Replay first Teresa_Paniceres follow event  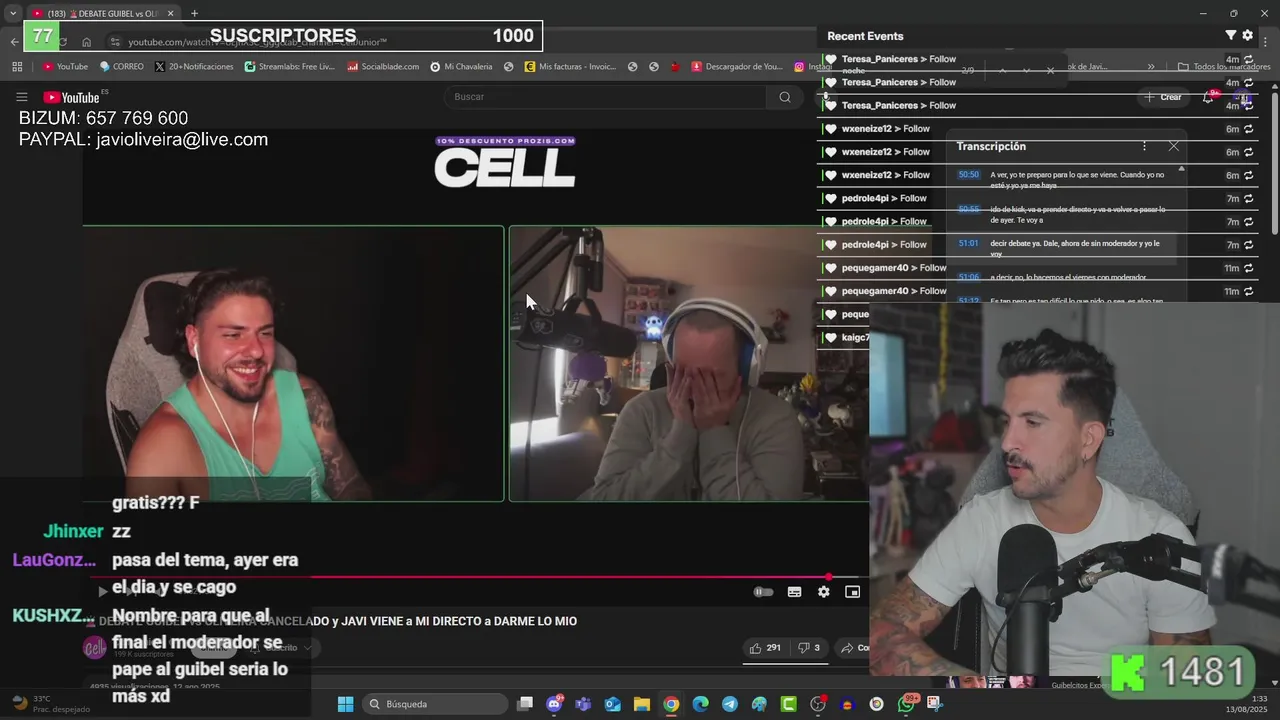click(1248, 60)
